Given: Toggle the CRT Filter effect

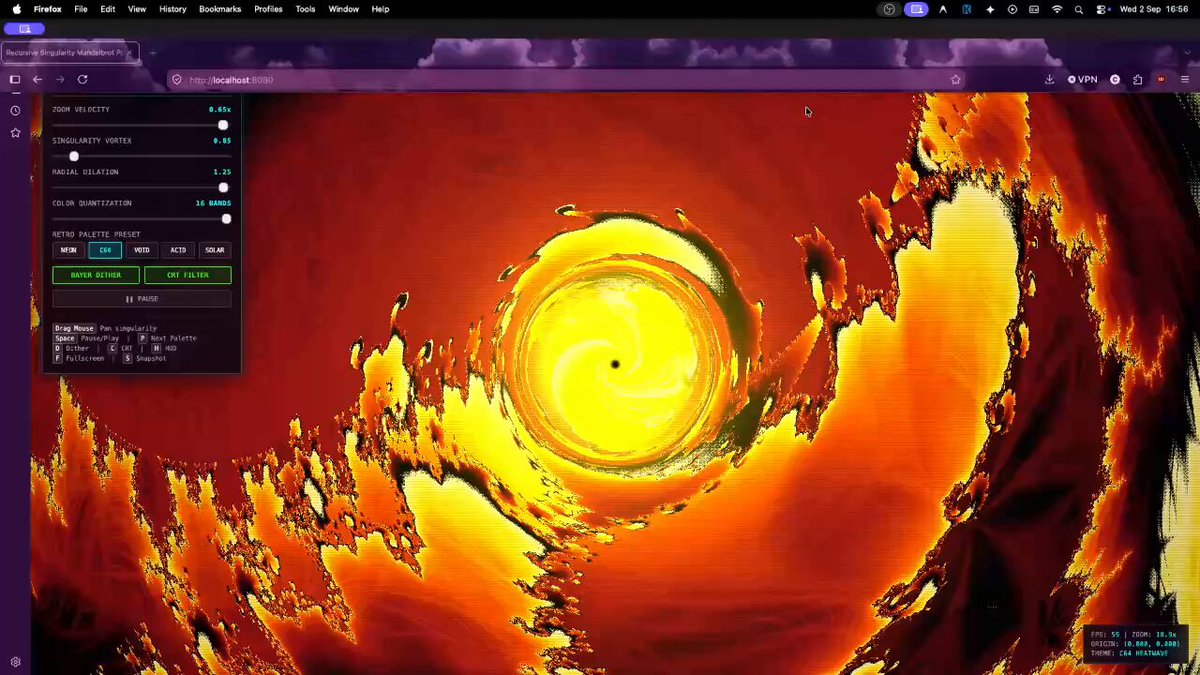Looking at the screenshot, I should (x=188, y=275).
